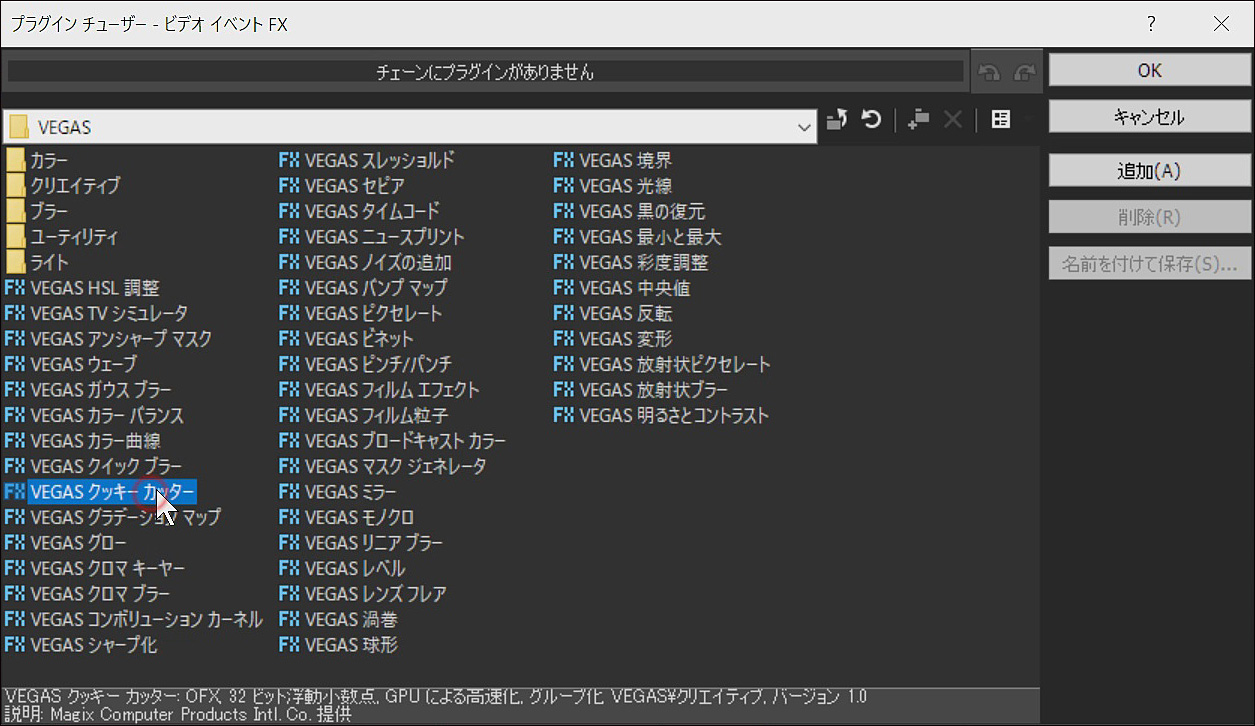Screen dimensions: 1255x726
Task: Click the FX icon of VEGAS 光線
Action: [x=565, y=186]
